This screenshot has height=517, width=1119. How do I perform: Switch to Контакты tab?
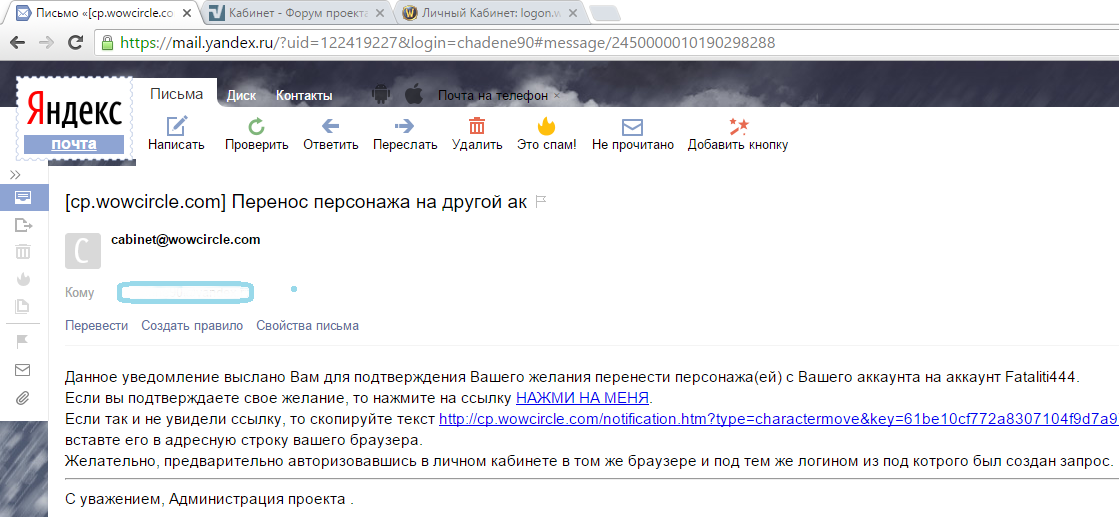304,95
